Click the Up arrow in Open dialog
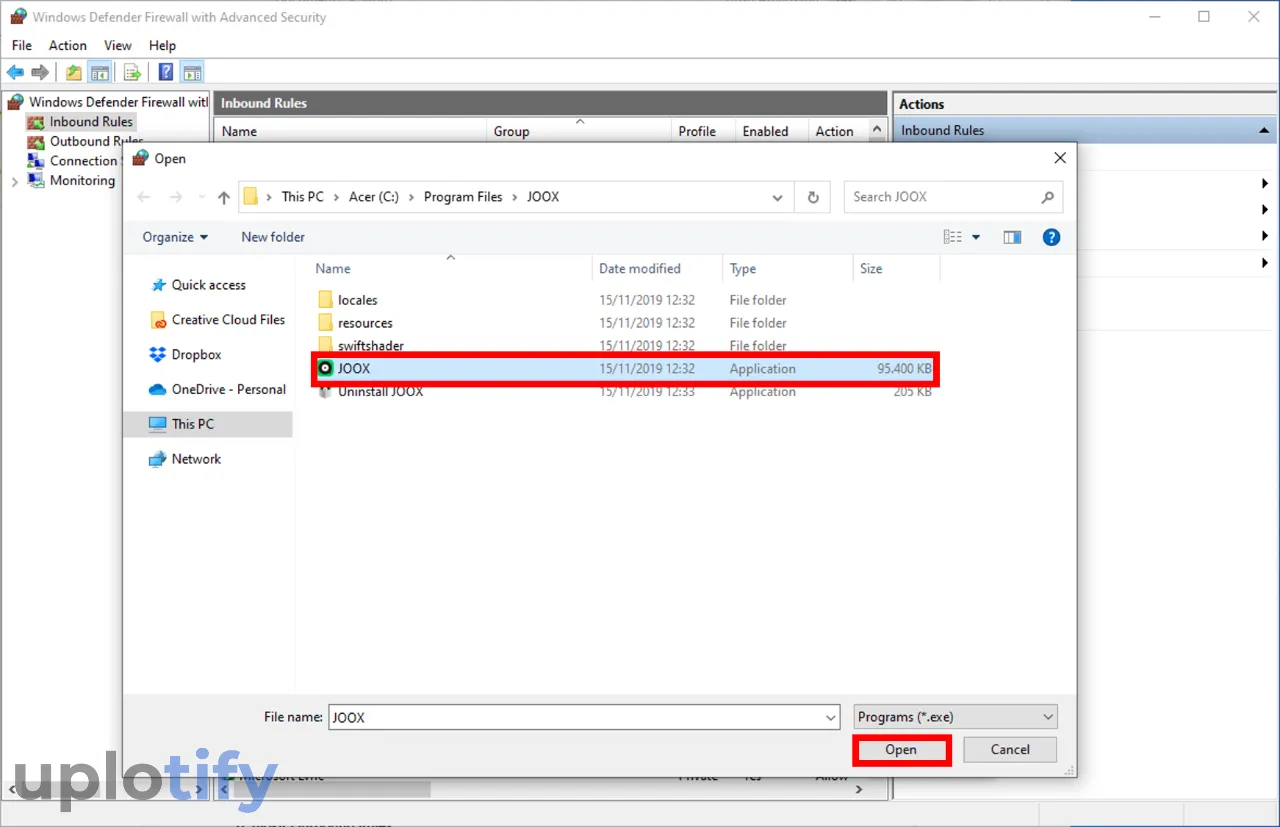The height and width of the screenshot is (827, 1280). tap(224, 198)
